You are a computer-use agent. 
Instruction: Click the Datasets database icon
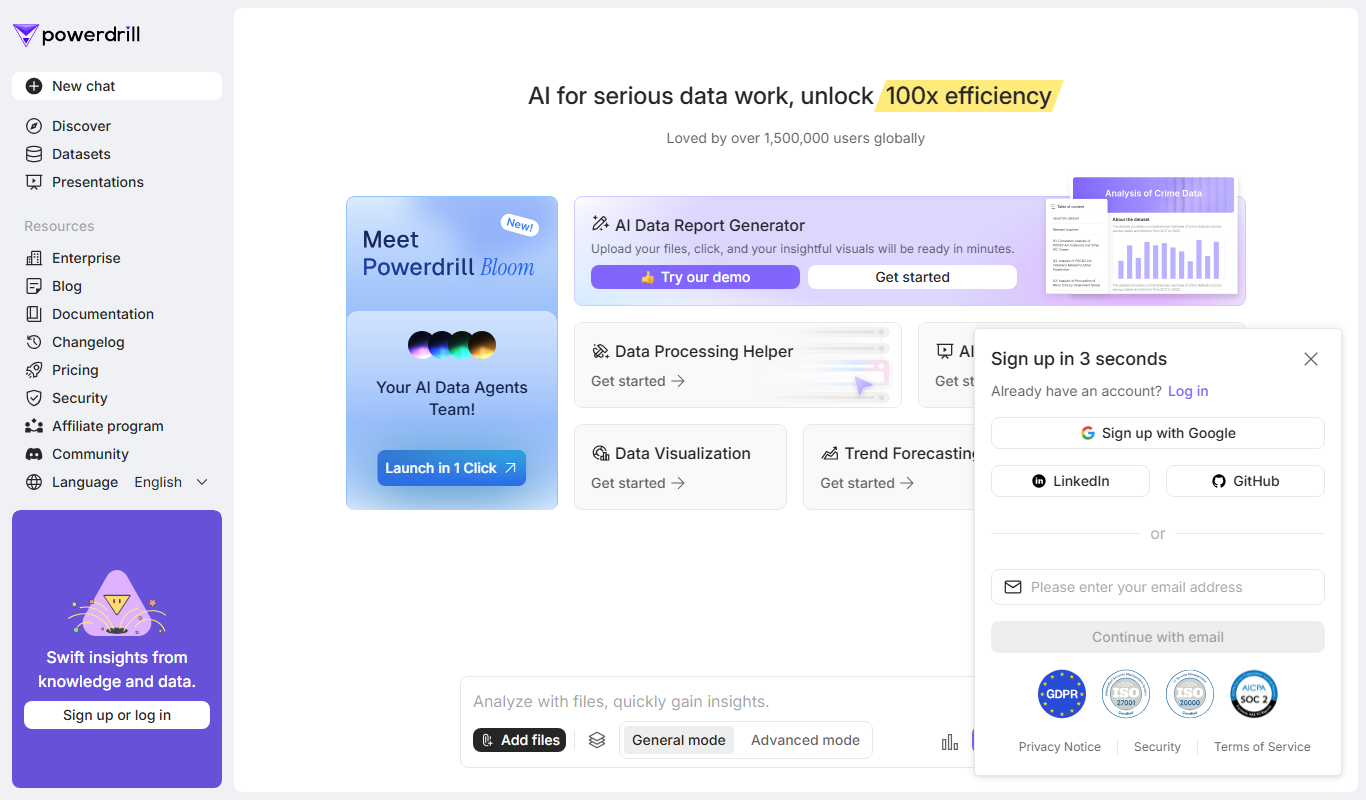point(34,154)
